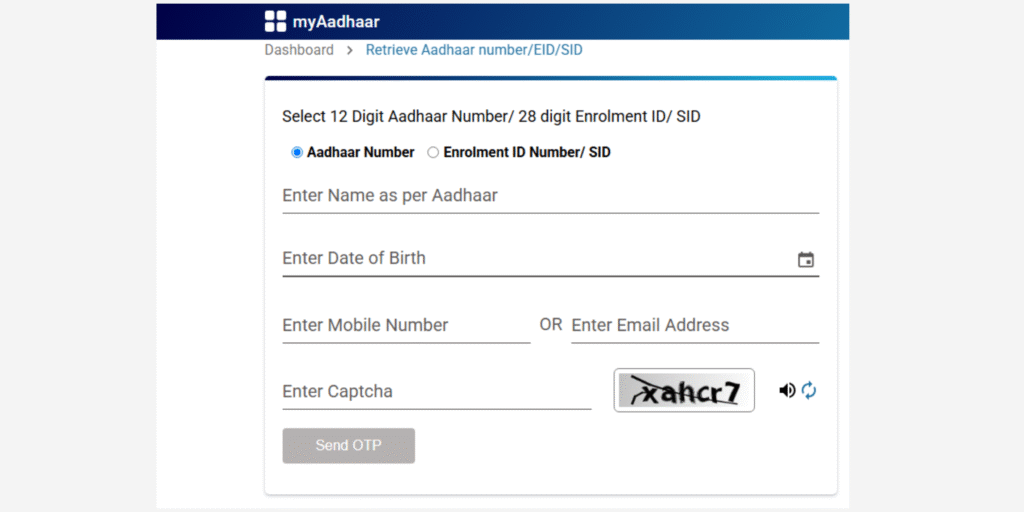The image size is (1024, 512).
Task: Choose the Enrolment ID Number/ SID radio circle
Action: click(x=433, y=153)
